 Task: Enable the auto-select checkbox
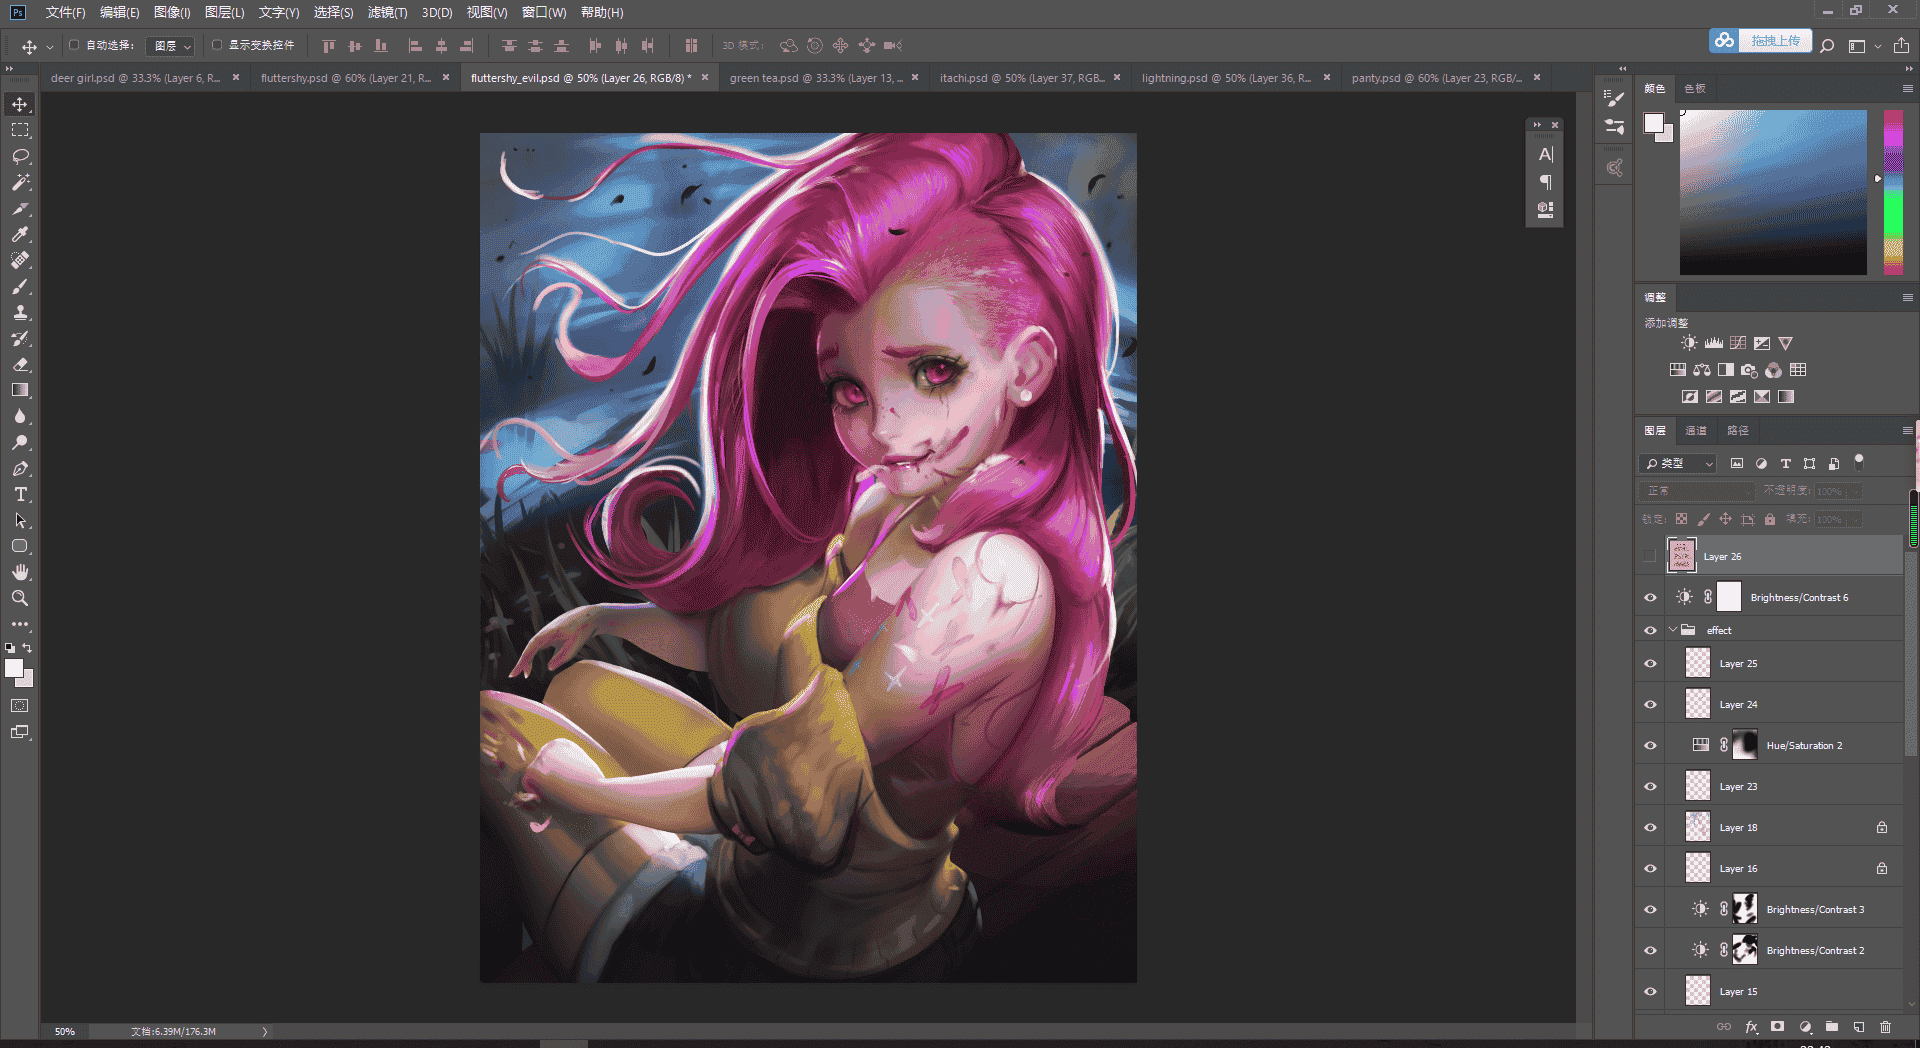pos(74,45)
